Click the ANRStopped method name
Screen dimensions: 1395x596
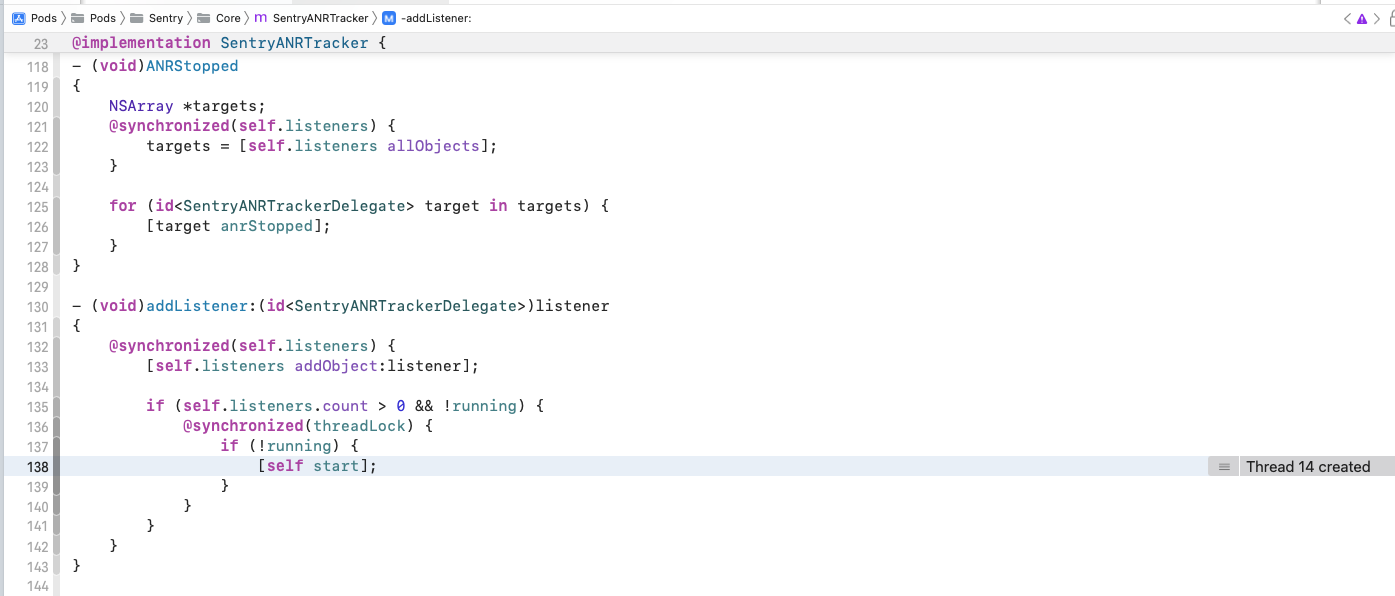[x=192, y=66]
